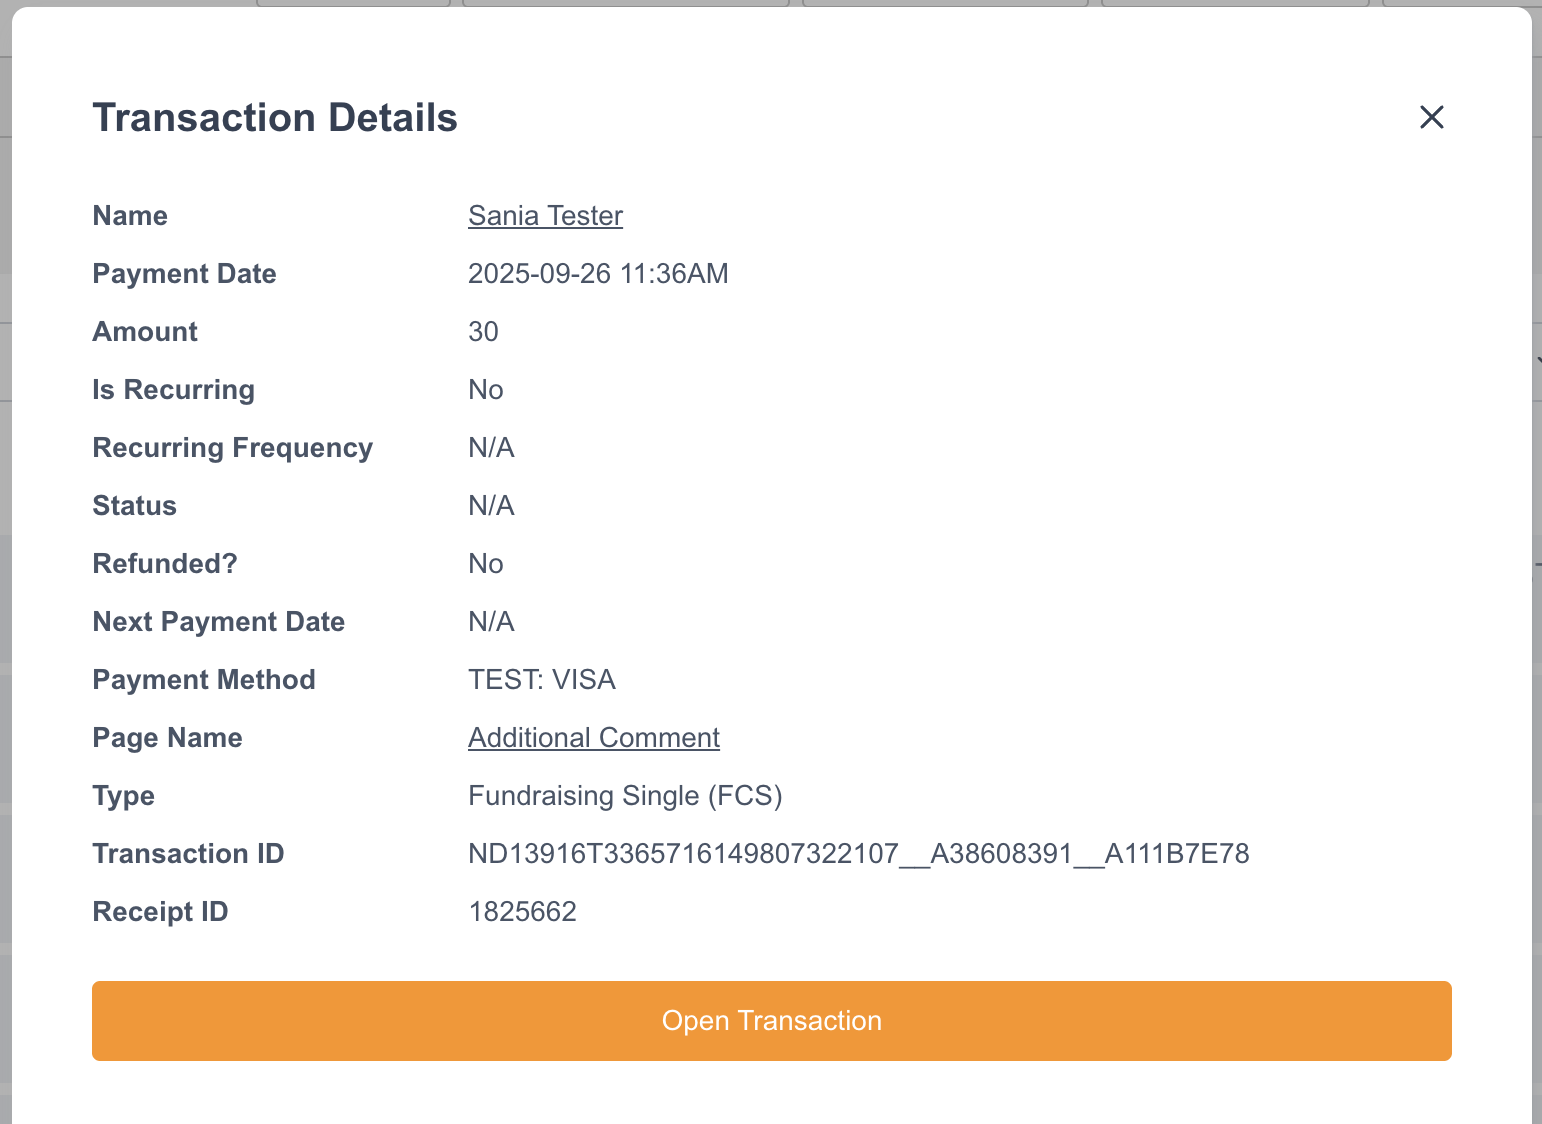The width and height of the screenshot is (1542, 1124).
Task: Click the Status field label
Action: click(x=134, y=506)
